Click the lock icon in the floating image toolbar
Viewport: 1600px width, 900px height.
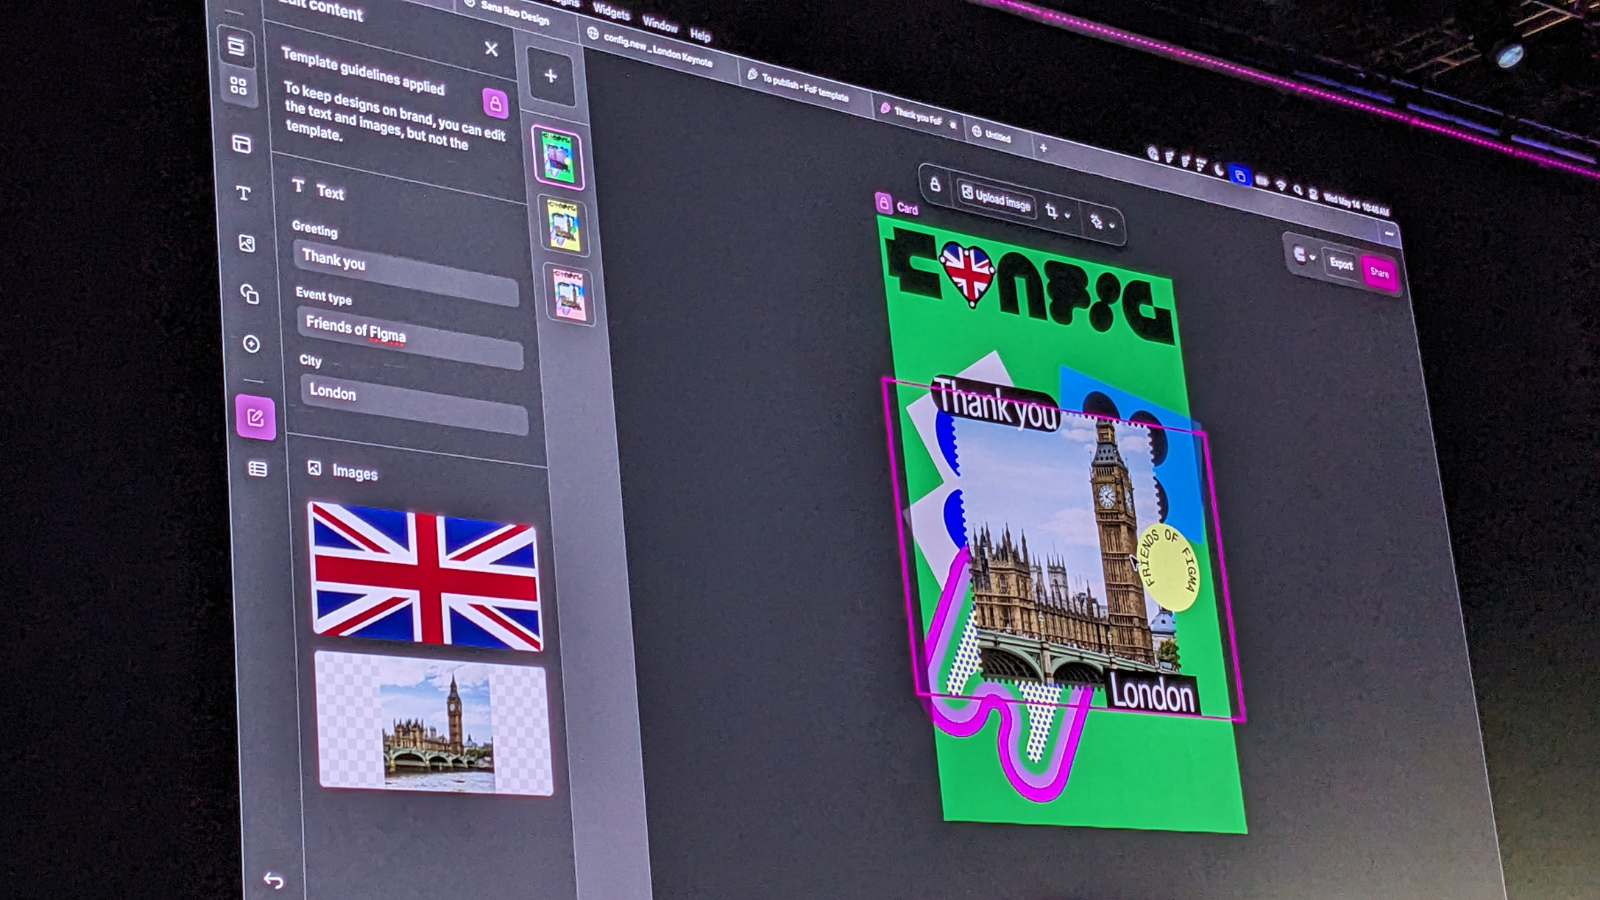[x=935, y=184]
